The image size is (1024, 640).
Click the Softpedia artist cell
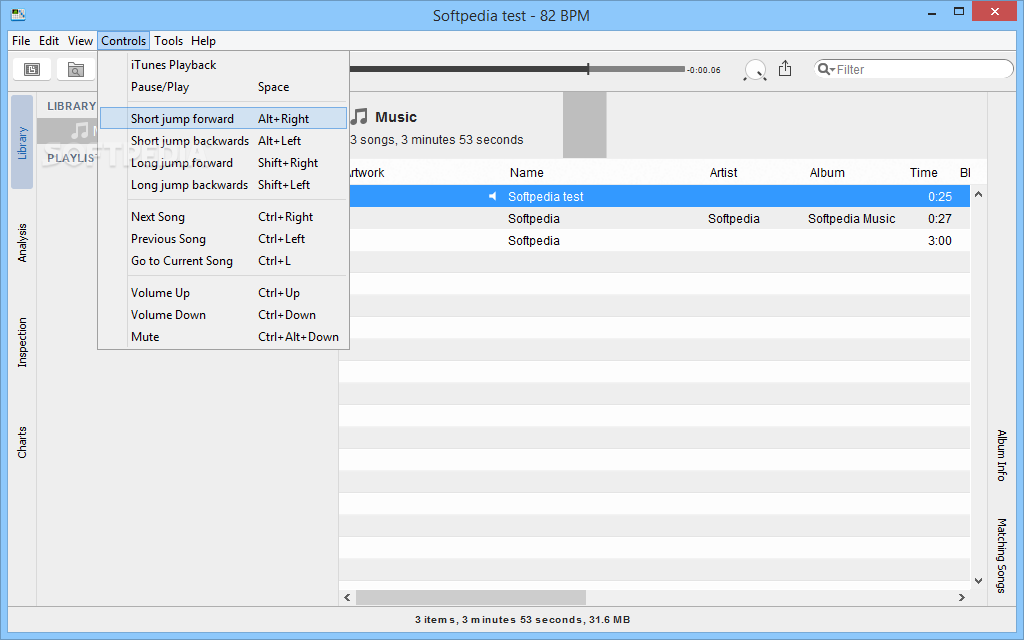click(733, 219)
